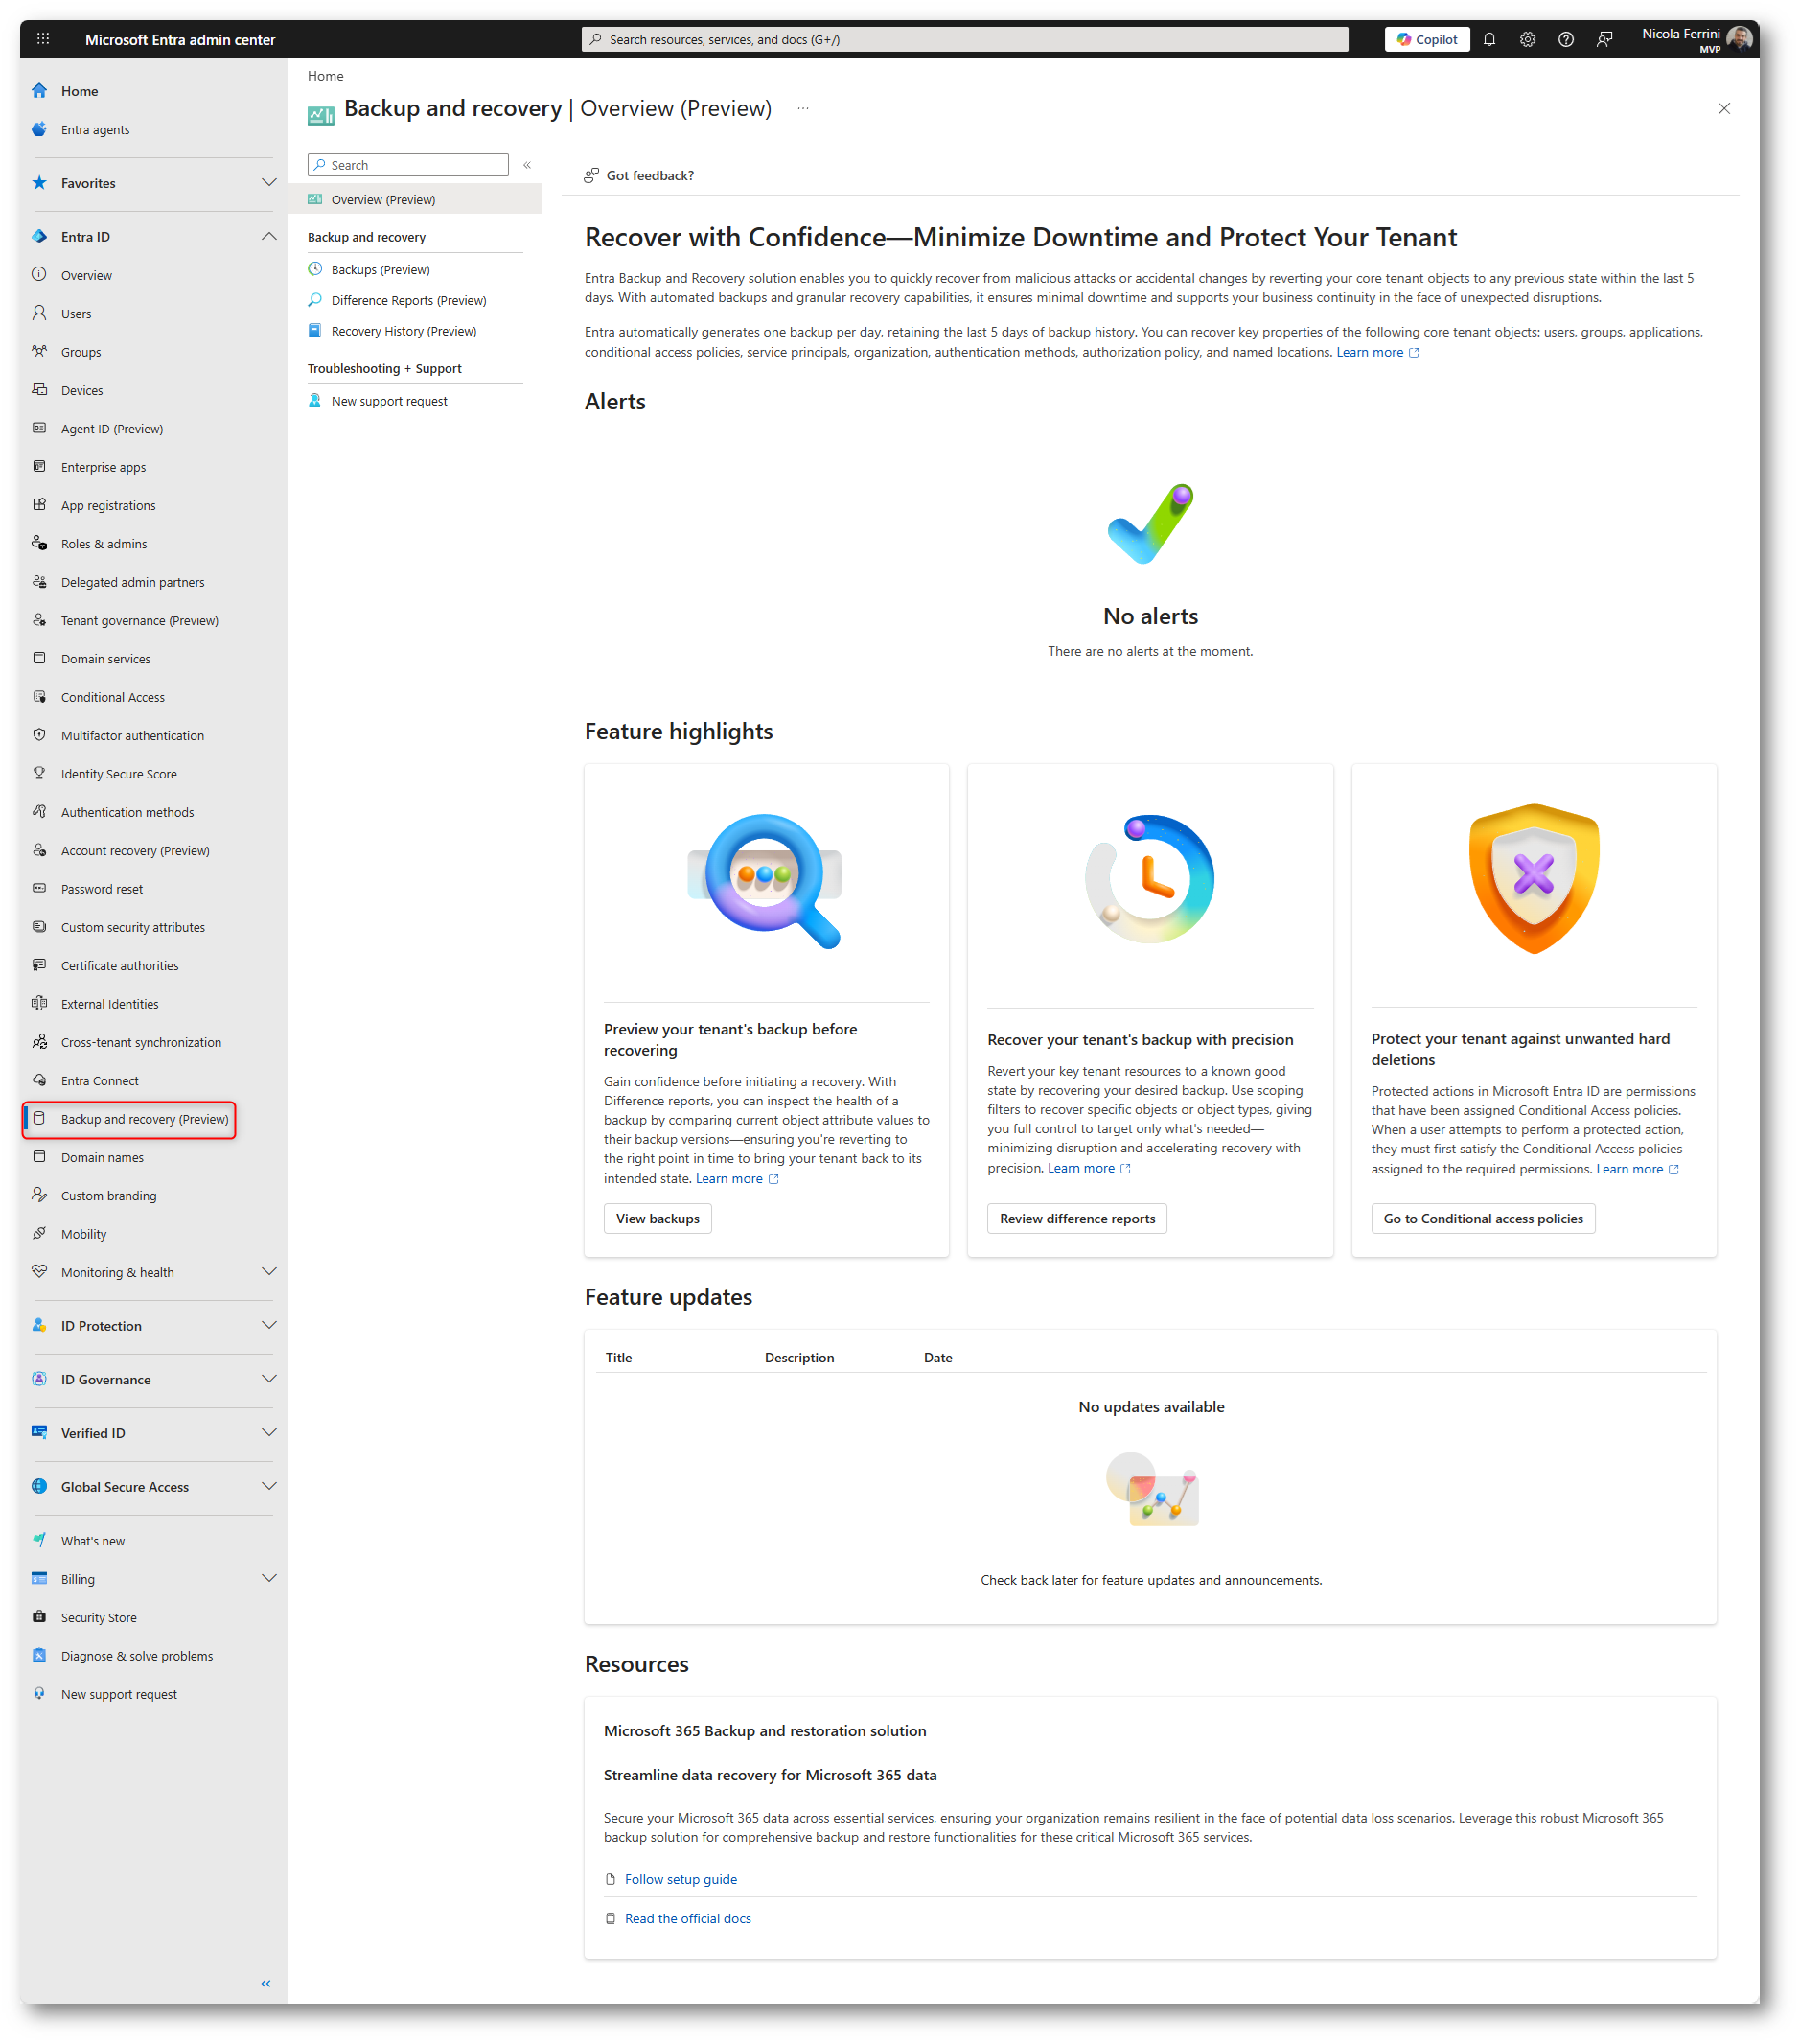Click the Security Store bag icon
The width and height of the screenshot is (1800, 2044).
[39, 1617]
